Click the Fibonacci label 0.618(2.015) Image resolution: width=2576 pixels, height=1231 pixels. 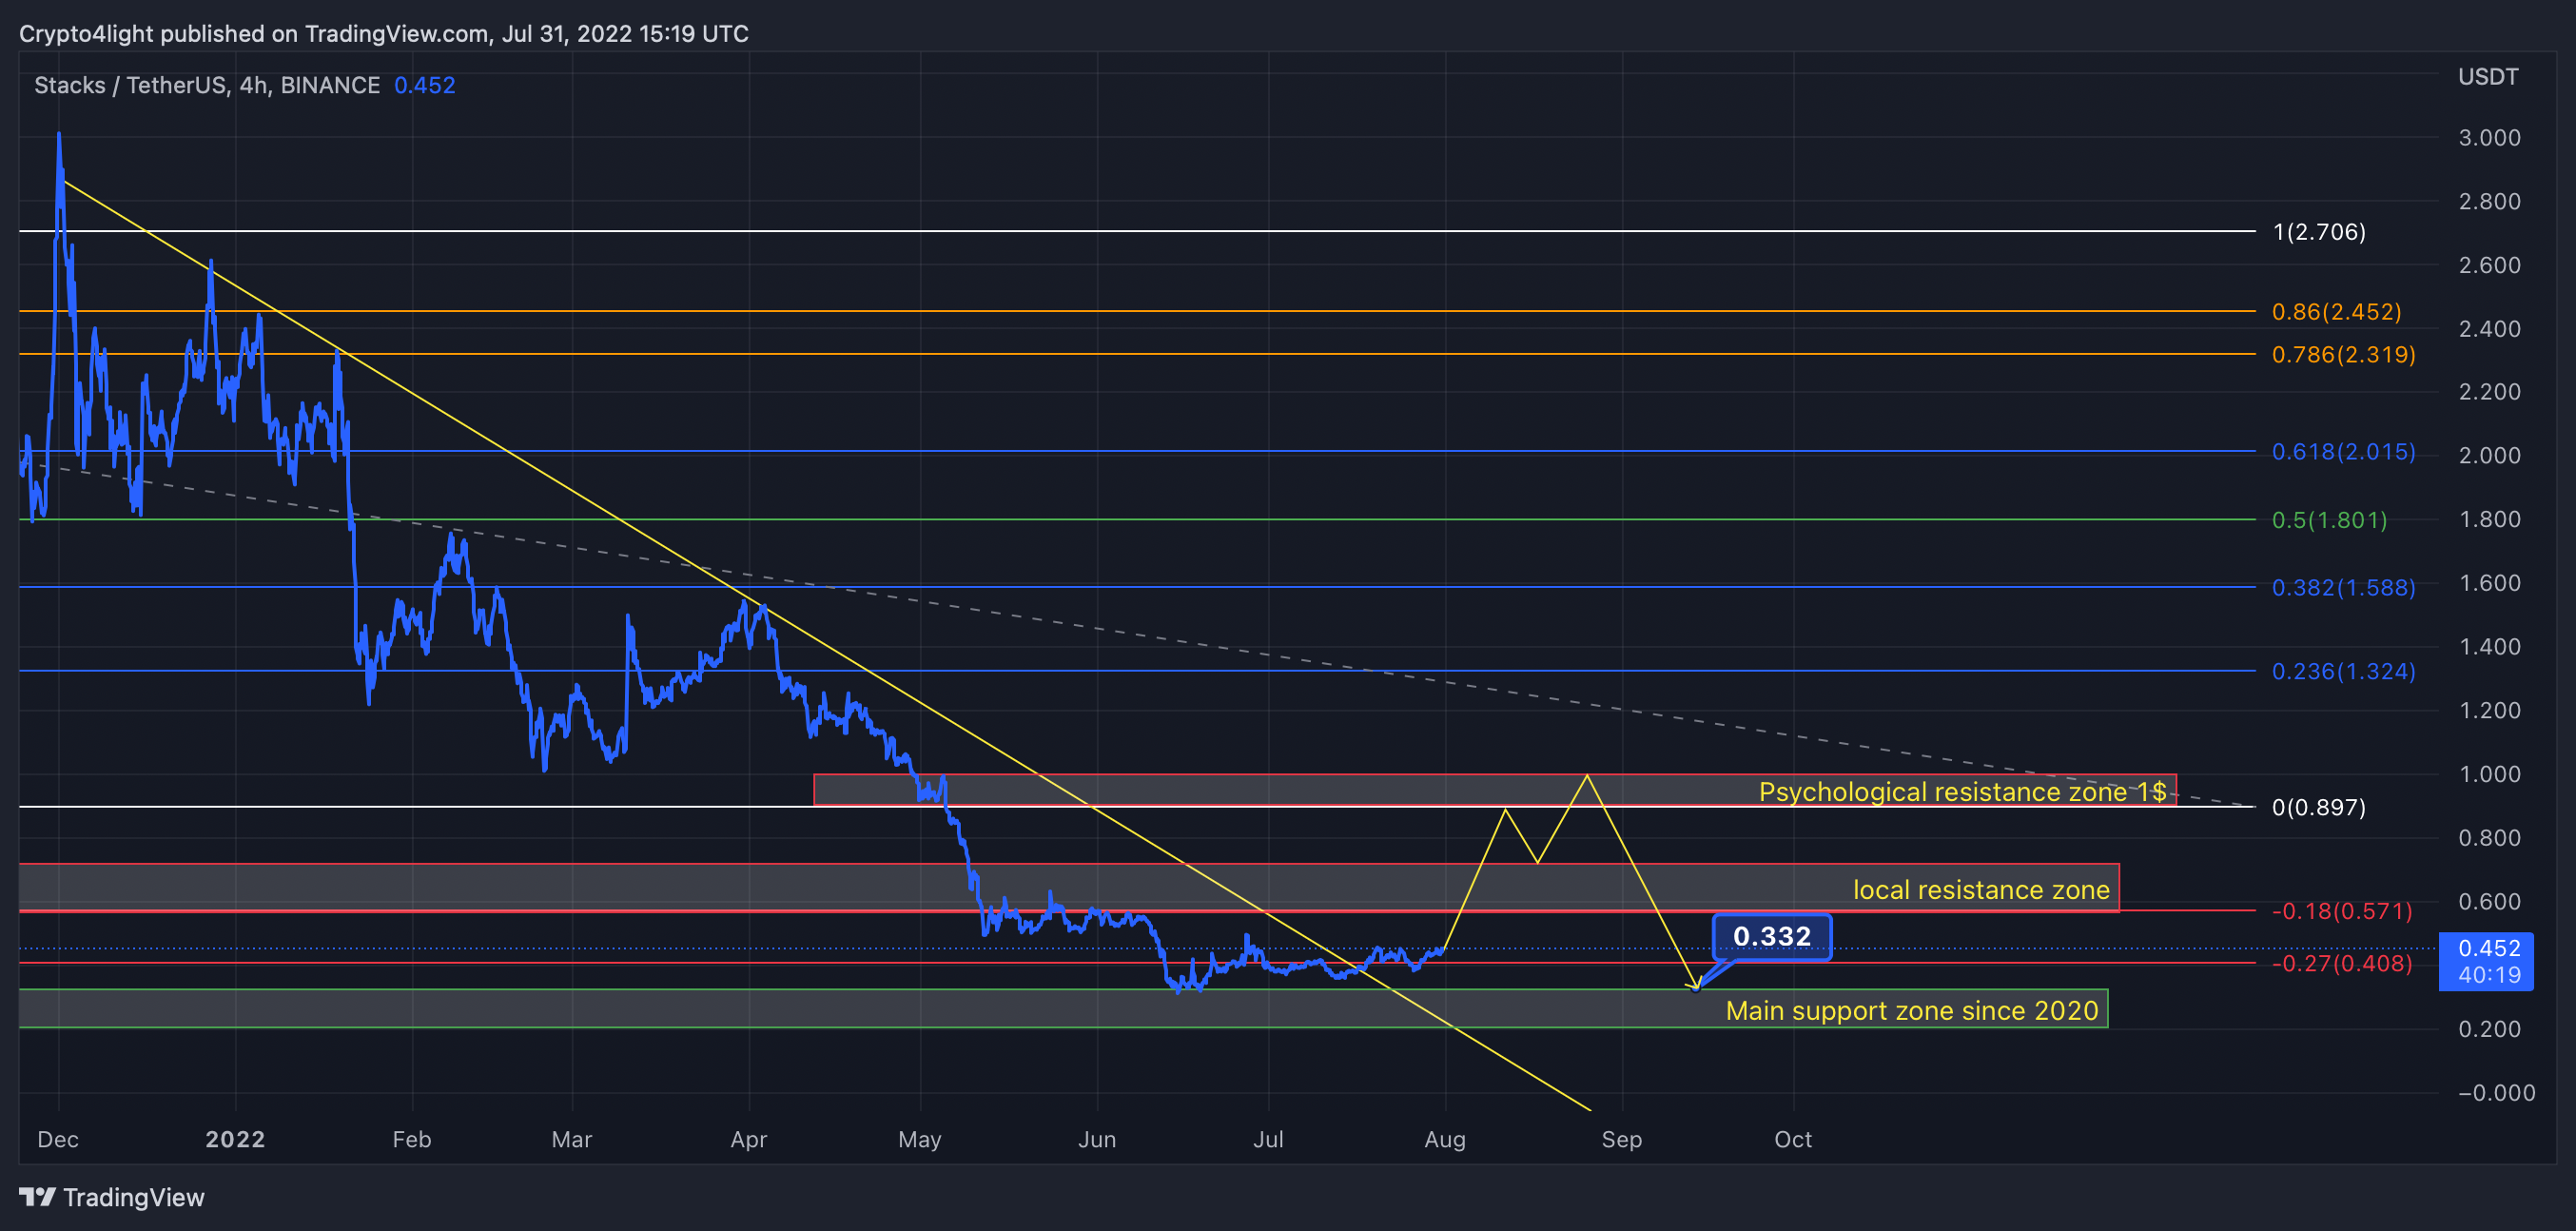2343,452
